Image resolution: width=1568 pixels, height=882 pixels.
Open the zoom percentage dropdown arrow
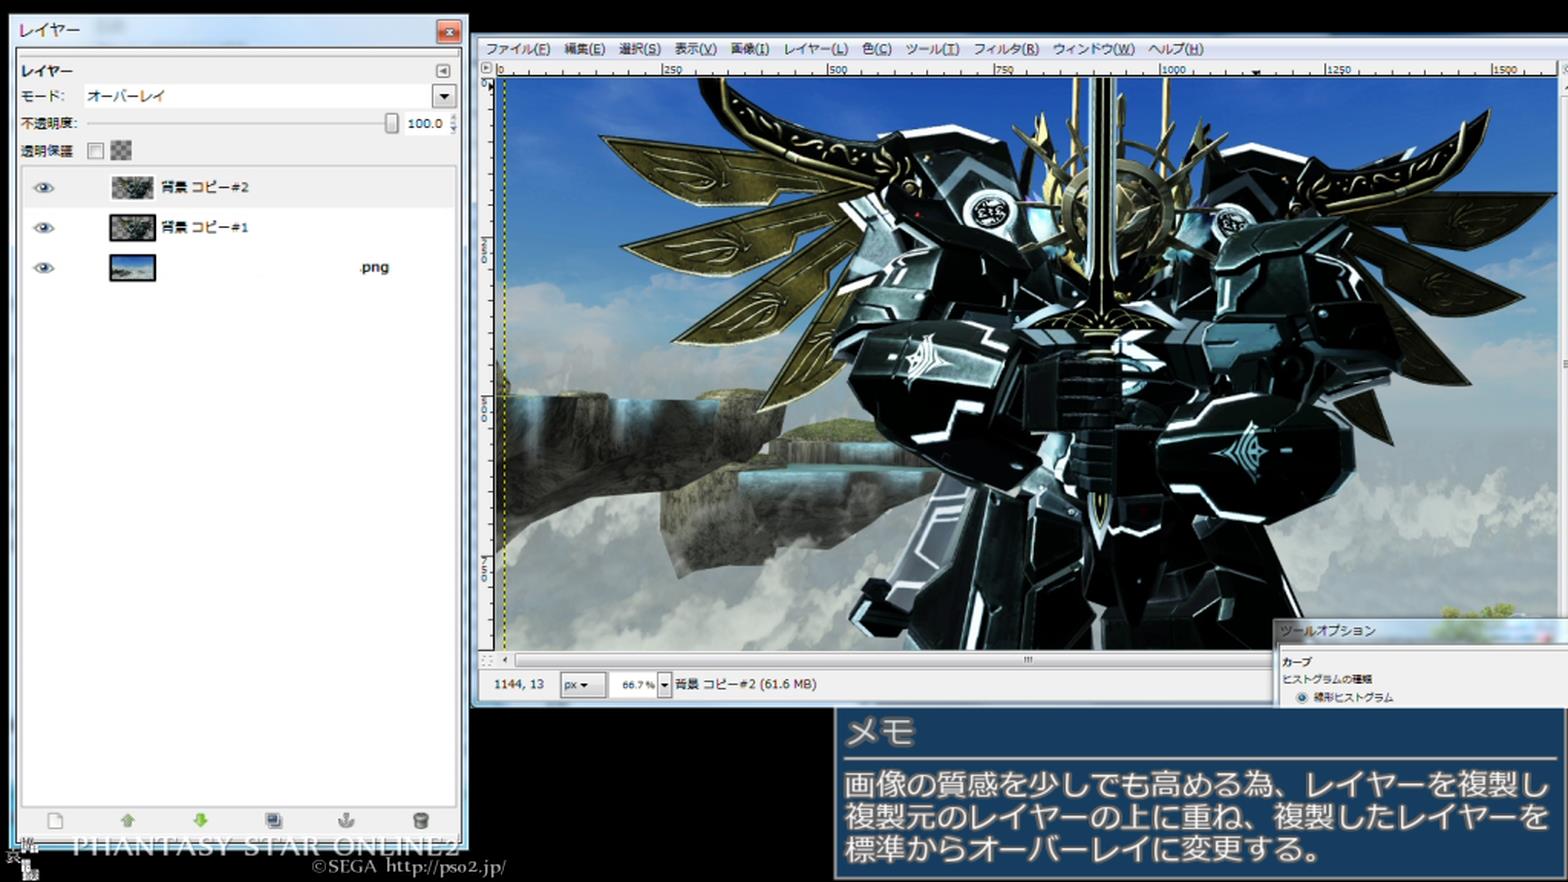664,685
